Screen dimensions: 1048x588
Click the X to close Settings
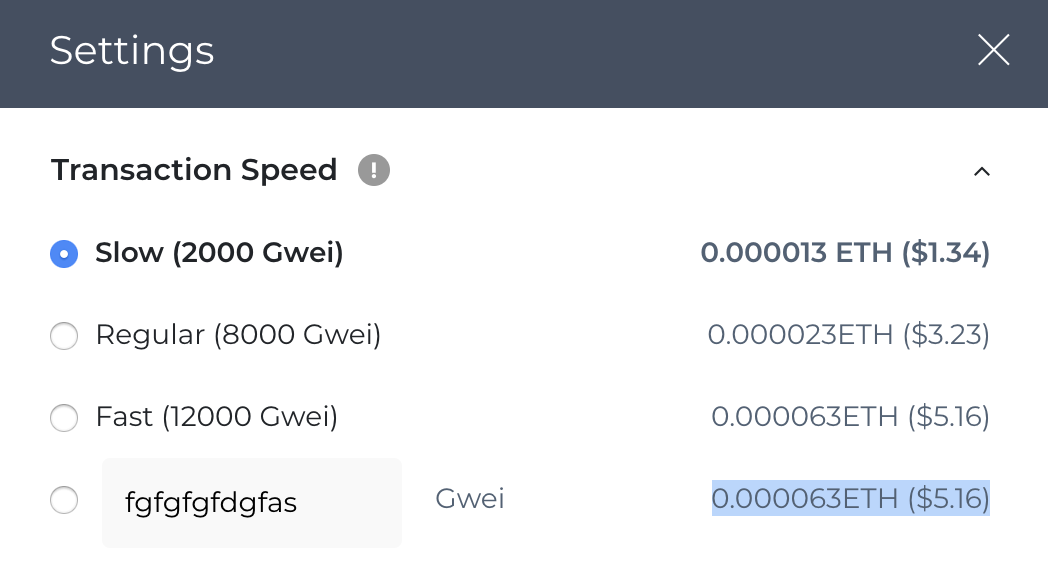pyautogui.click(x=993, y=50)
